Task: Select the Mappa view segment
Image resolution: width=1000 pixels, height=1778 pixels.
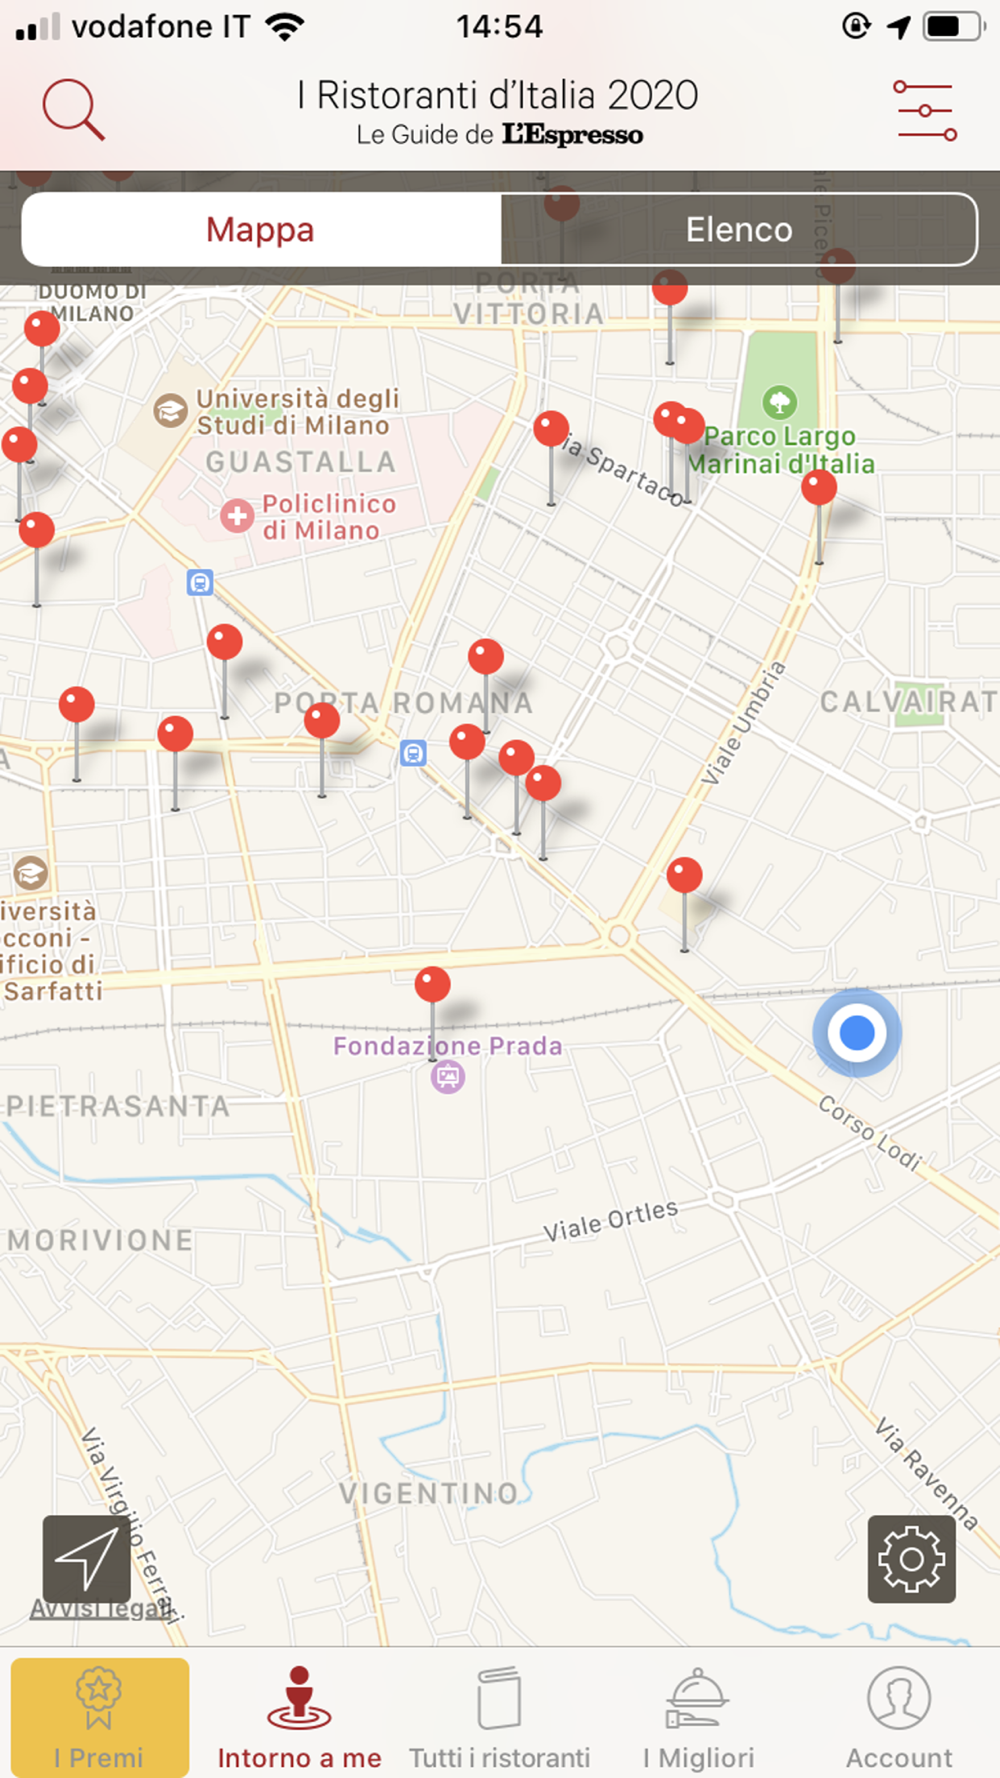Action: 261,229
